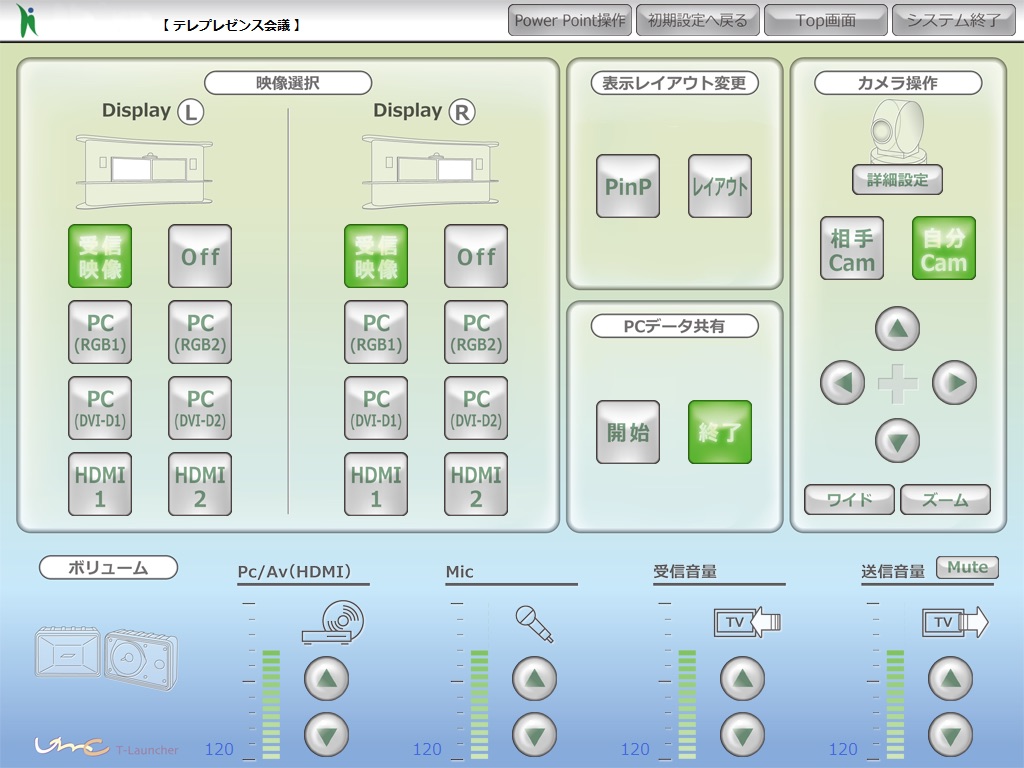This screenshot has width=1024, height=768.
Task: Switch camera to 相手 Cam
Action: [852, 249]
